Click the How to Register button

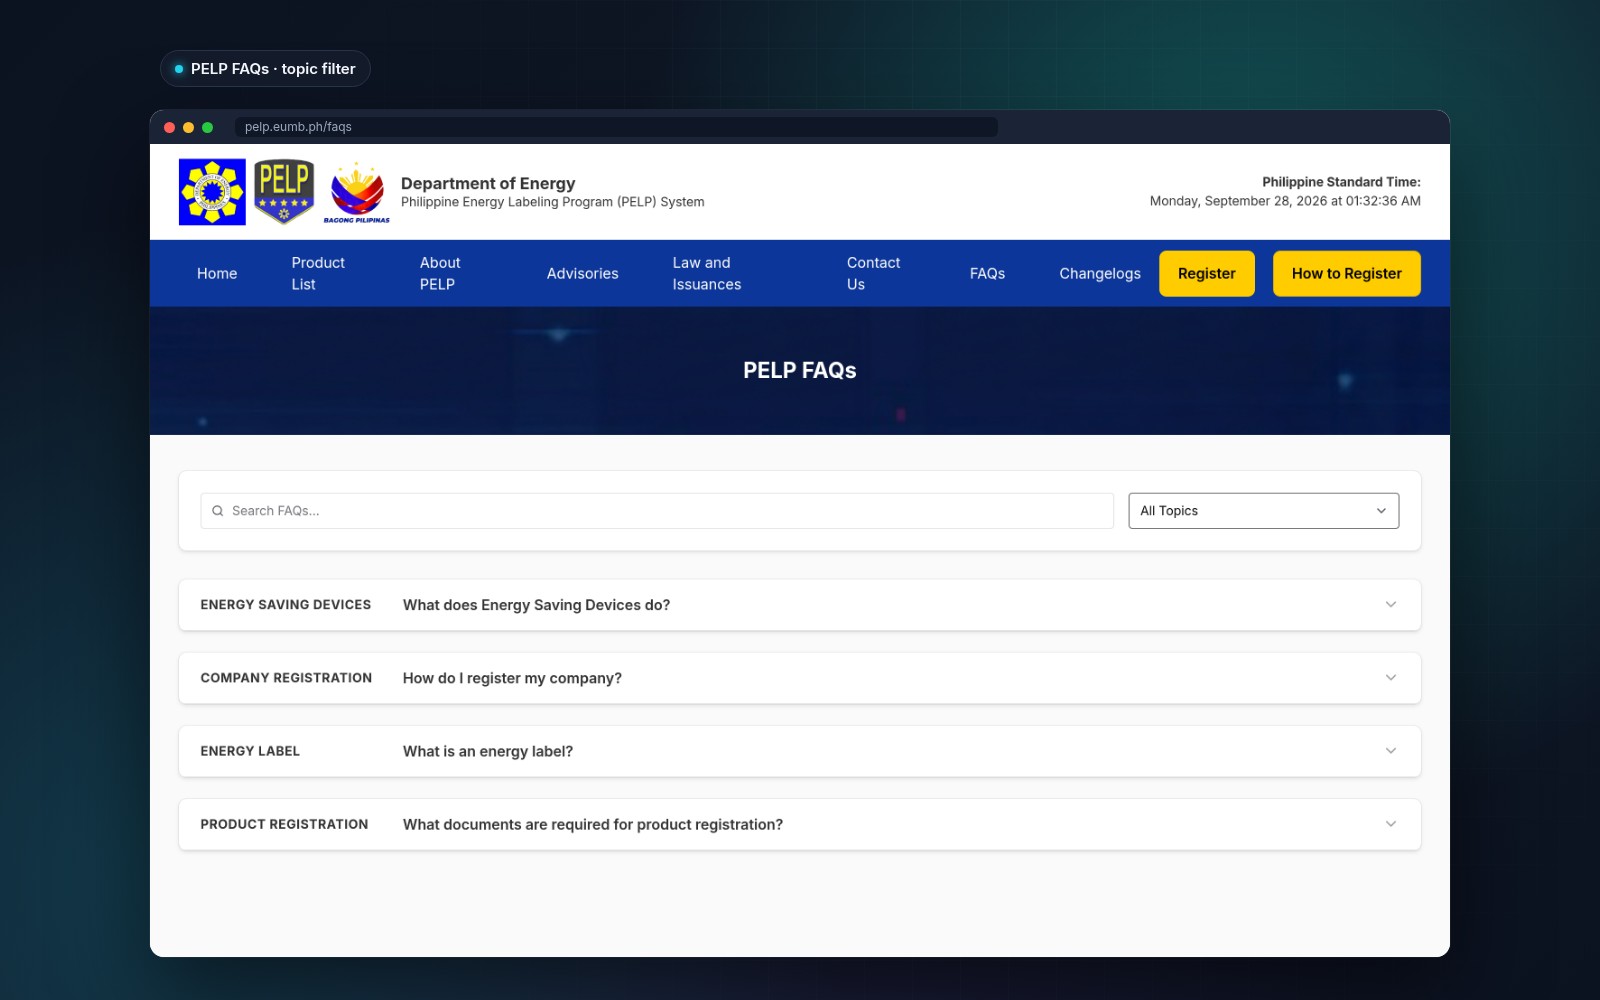point(1346,274)
